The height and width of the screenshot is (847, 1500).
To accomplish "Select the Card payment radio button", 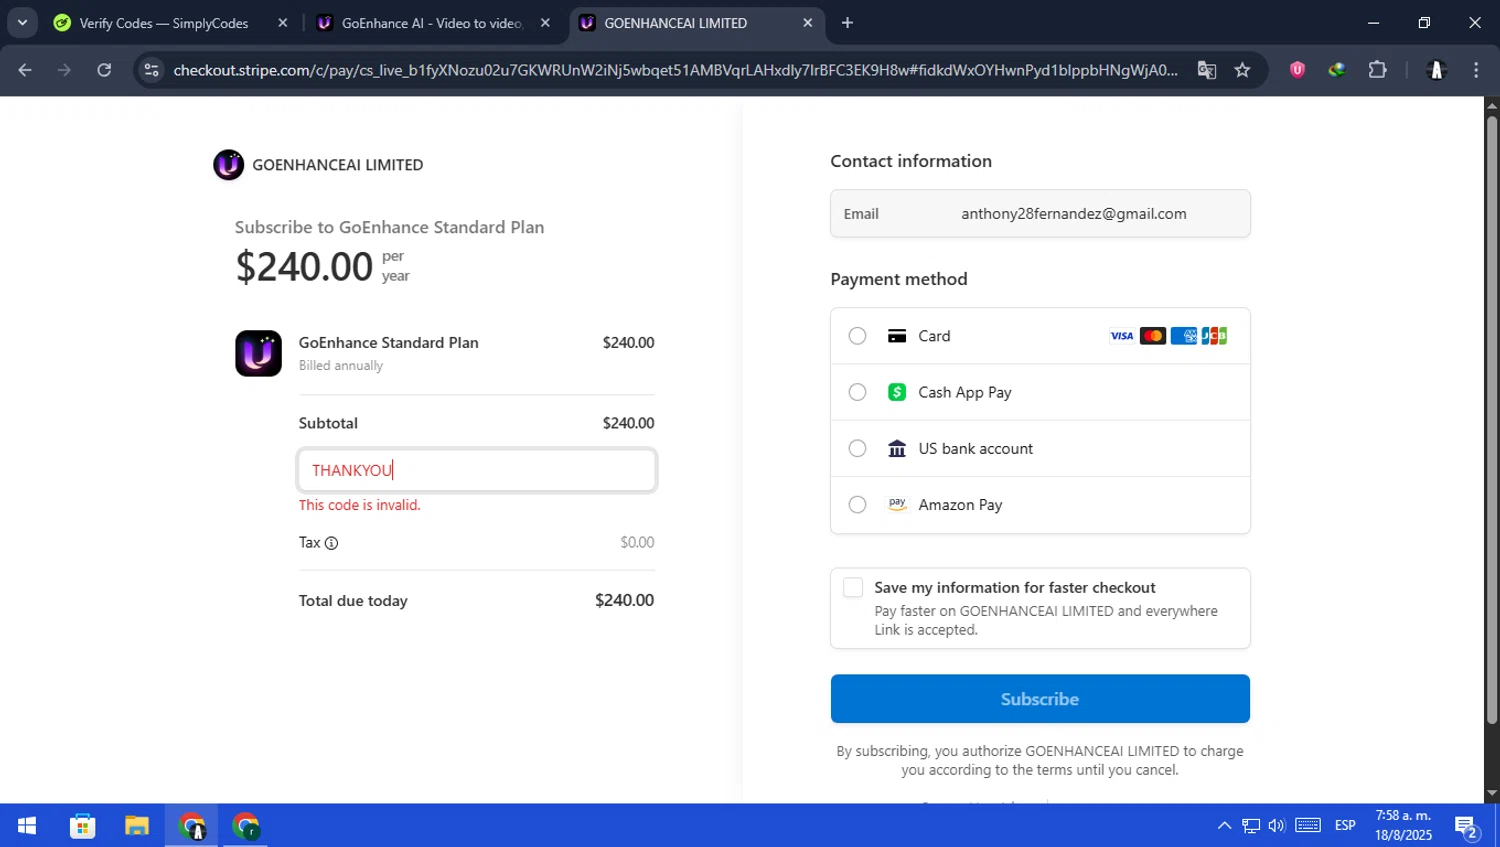I will click(857, 336).
